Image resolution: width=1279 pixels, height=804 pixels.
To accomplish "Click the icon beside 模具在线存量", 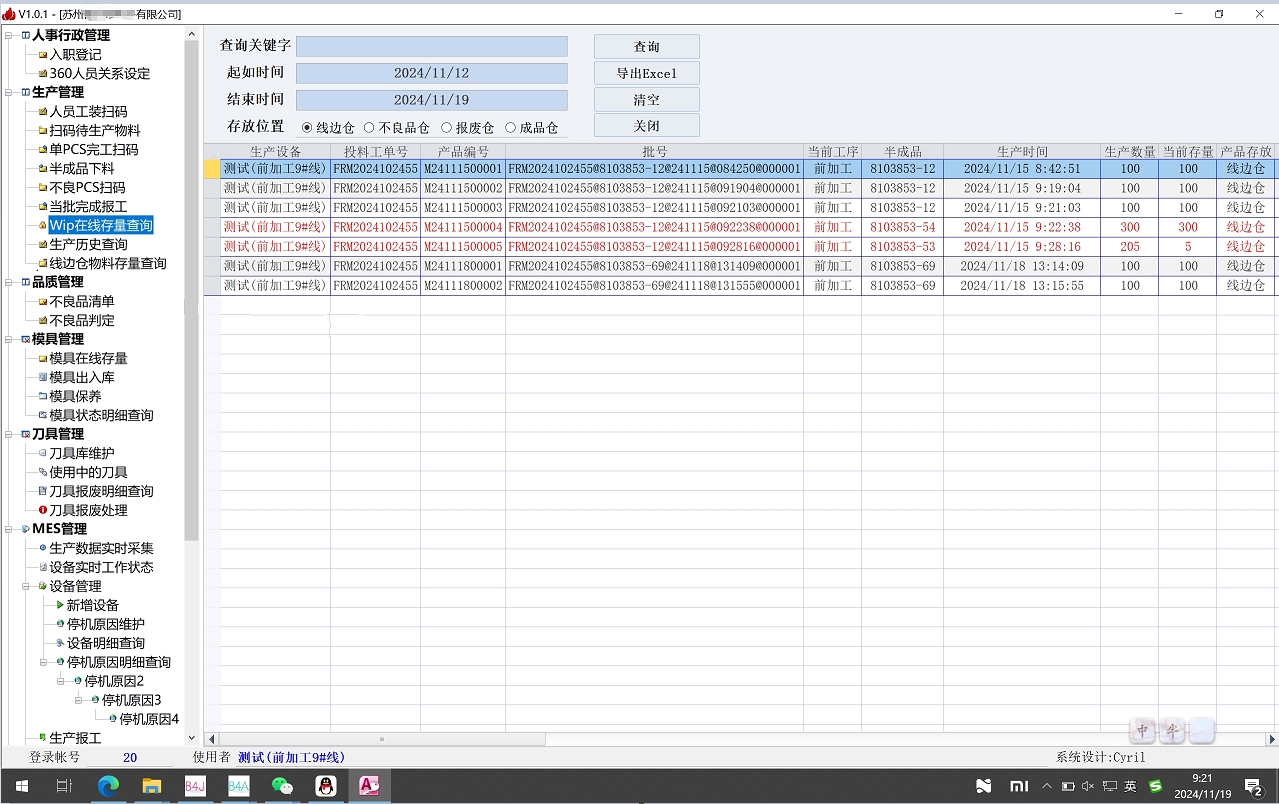I will pyautogui.click(x=43, y=359).
